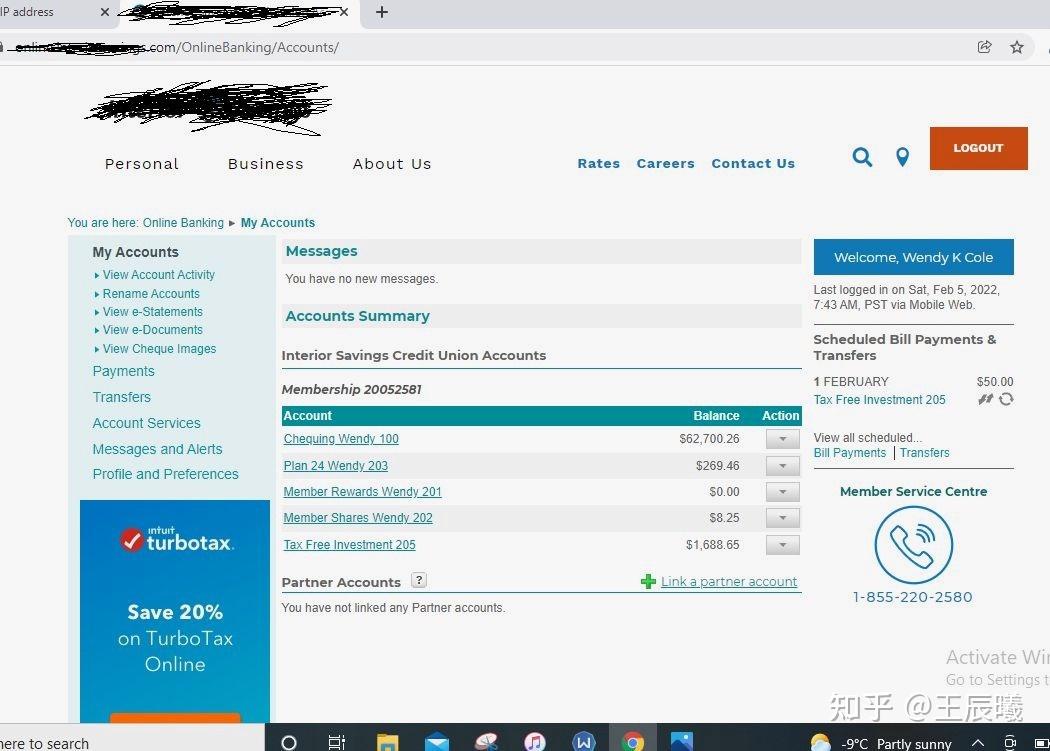Click the transfer arrows icon beside $50.00 payment

(985, 399)
